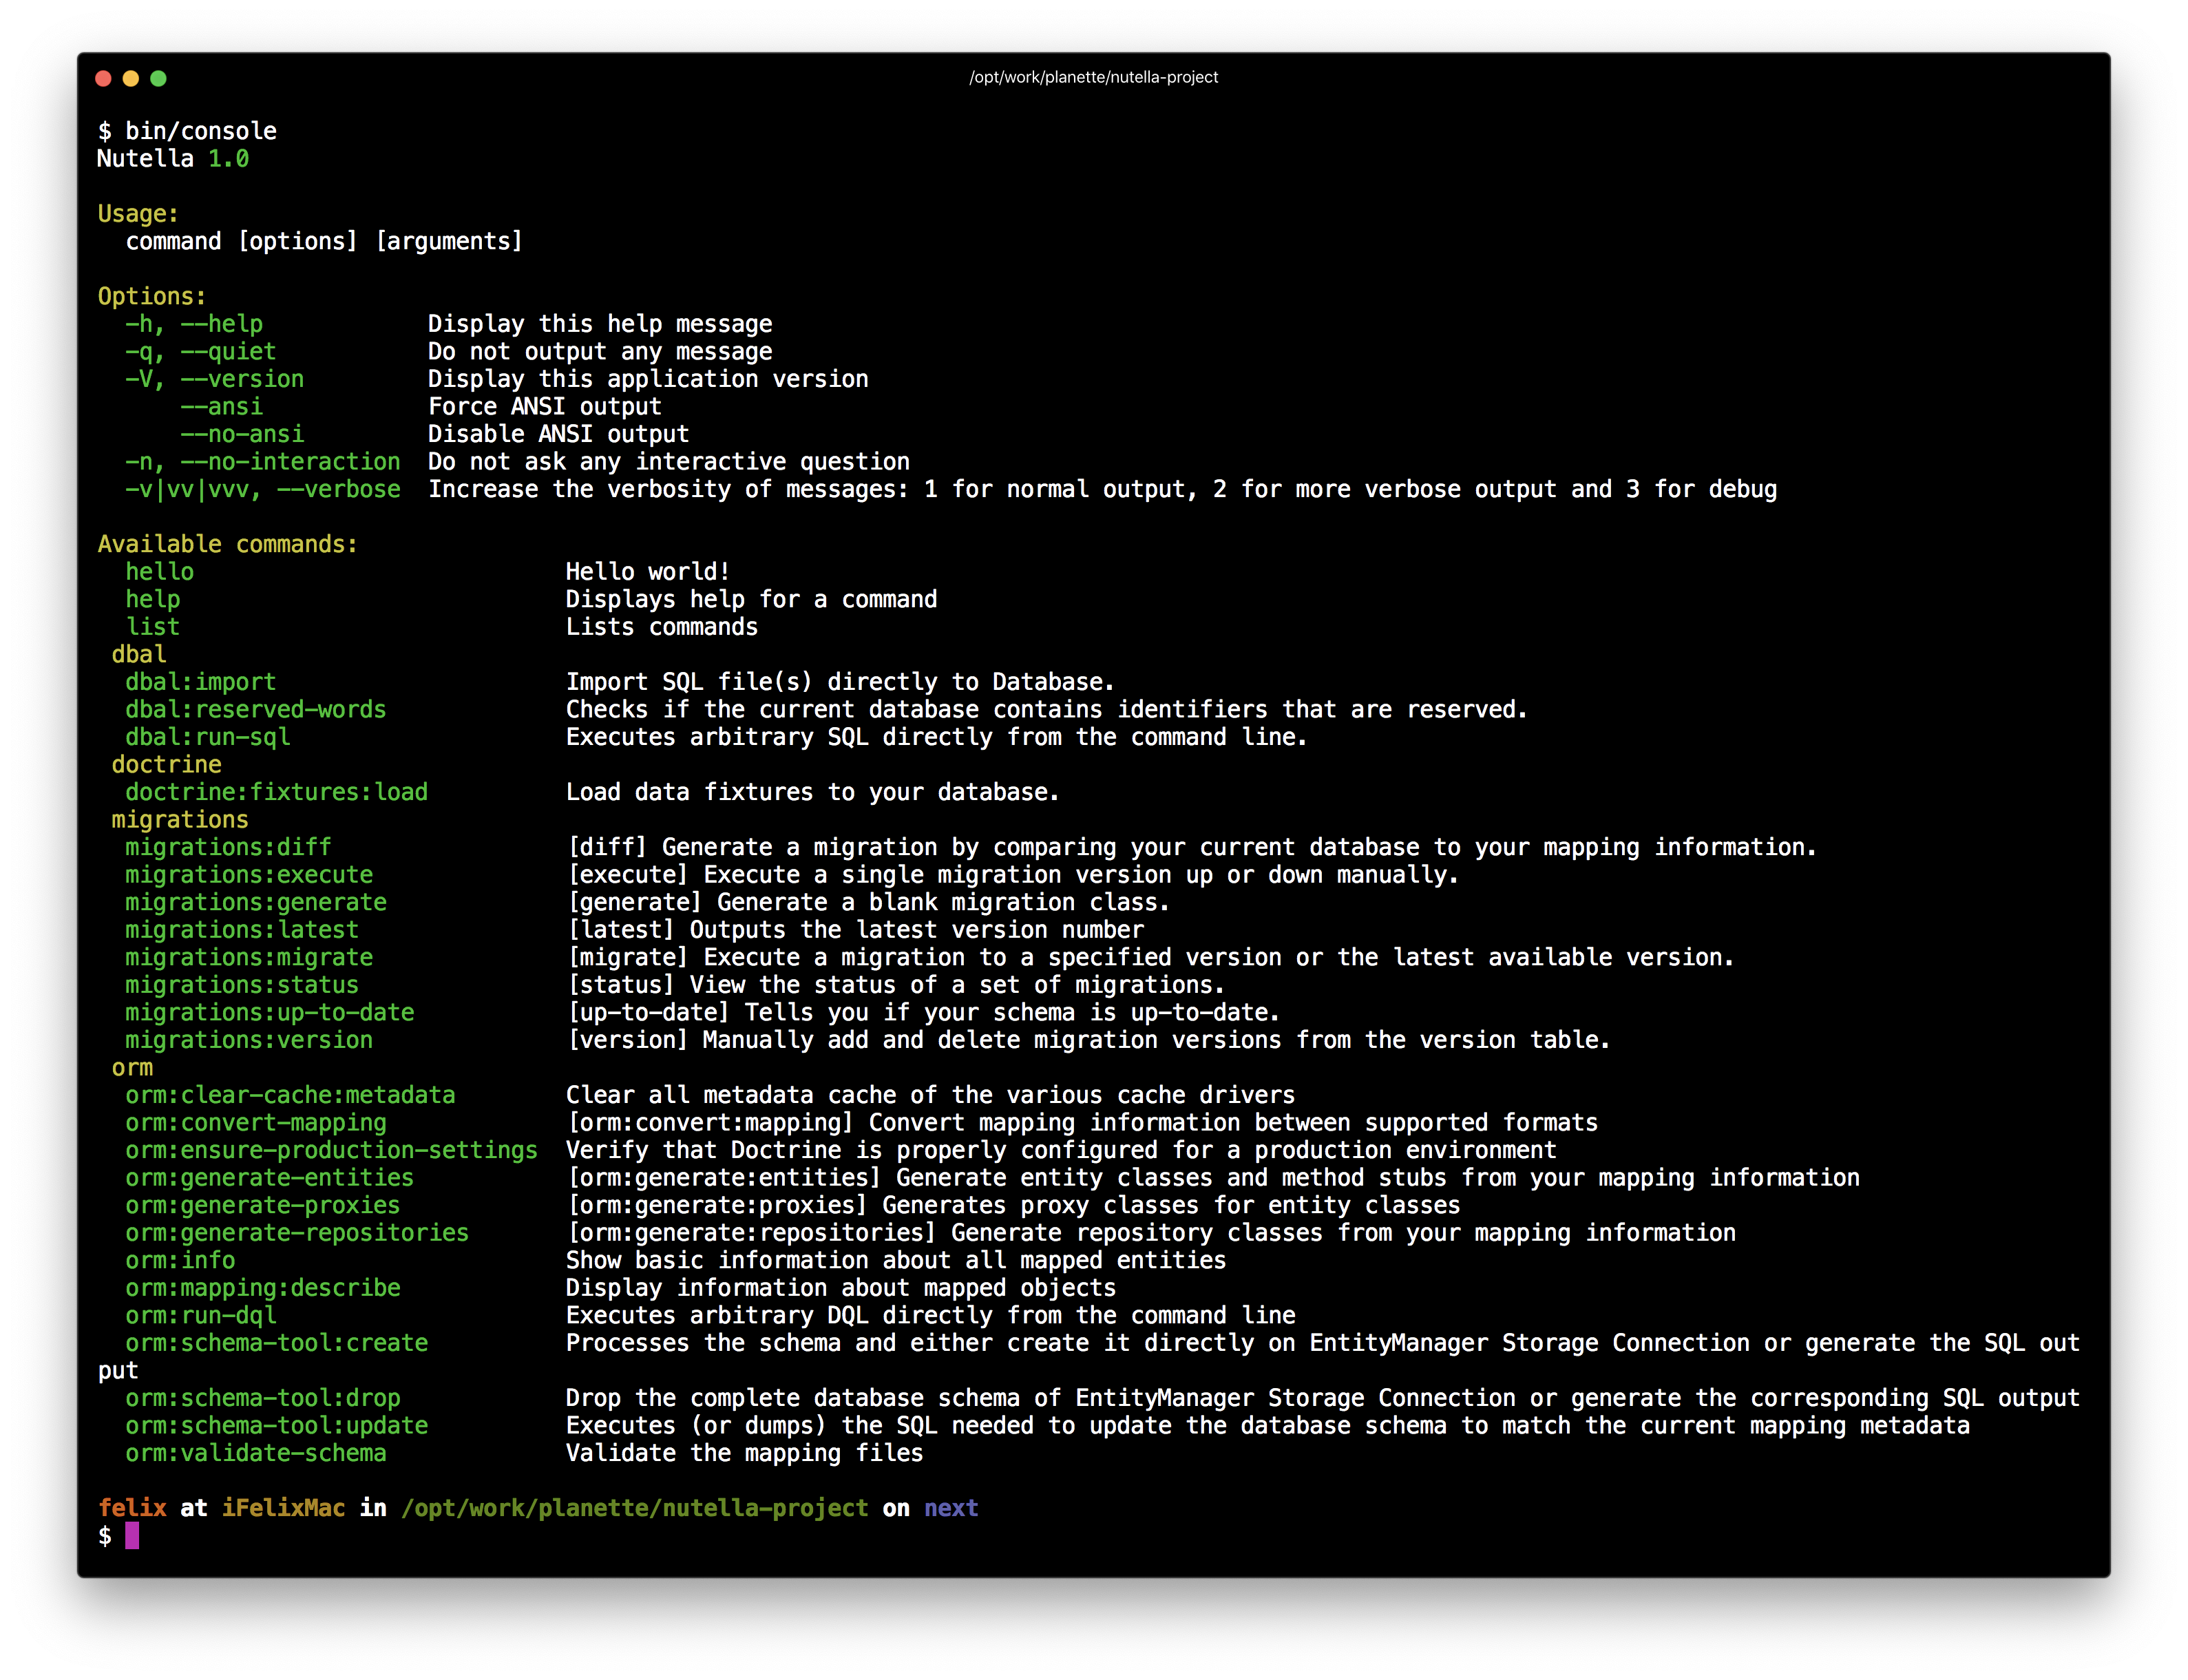This screenshot has width=2188, height=1680.
Task: Click the 'orm:info' command name
Action: coord(180,1260)
